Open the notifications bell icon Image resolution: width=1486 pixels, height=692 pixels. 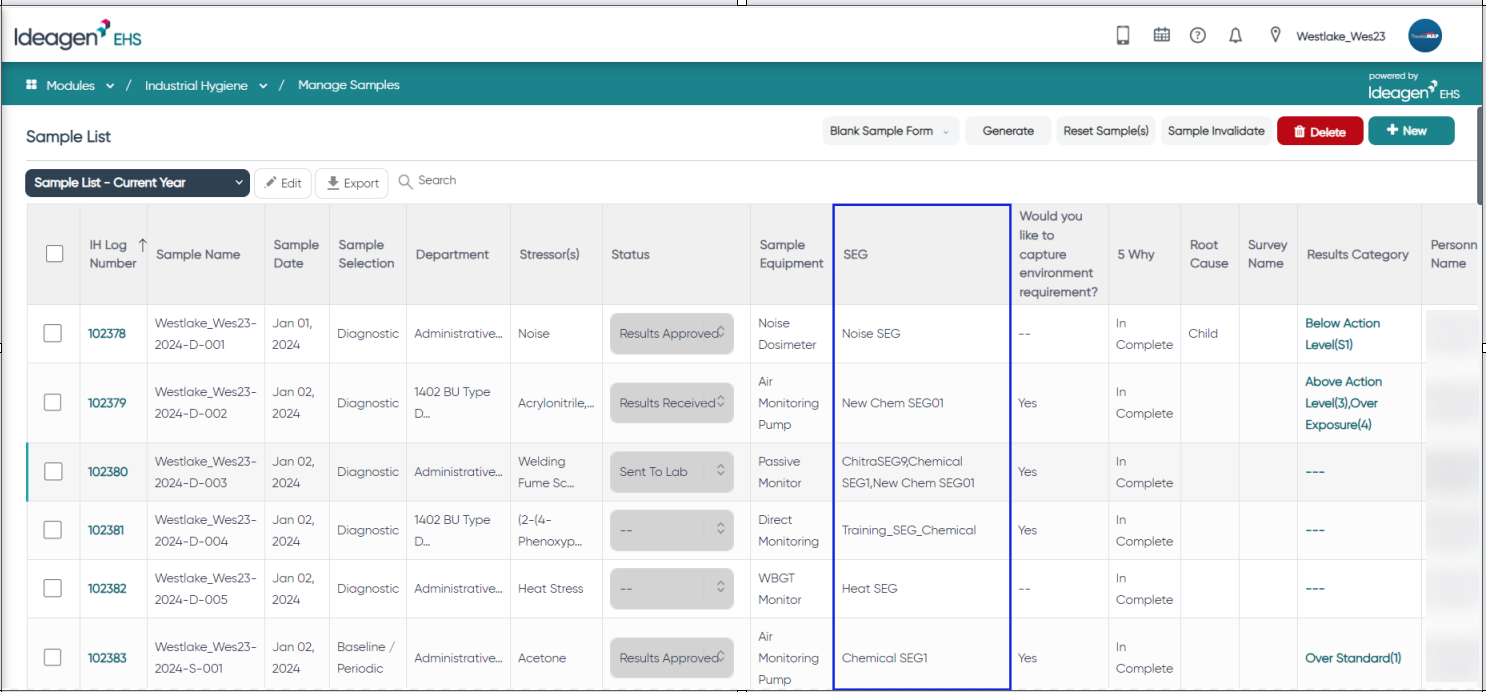[x=1235, y=35]
